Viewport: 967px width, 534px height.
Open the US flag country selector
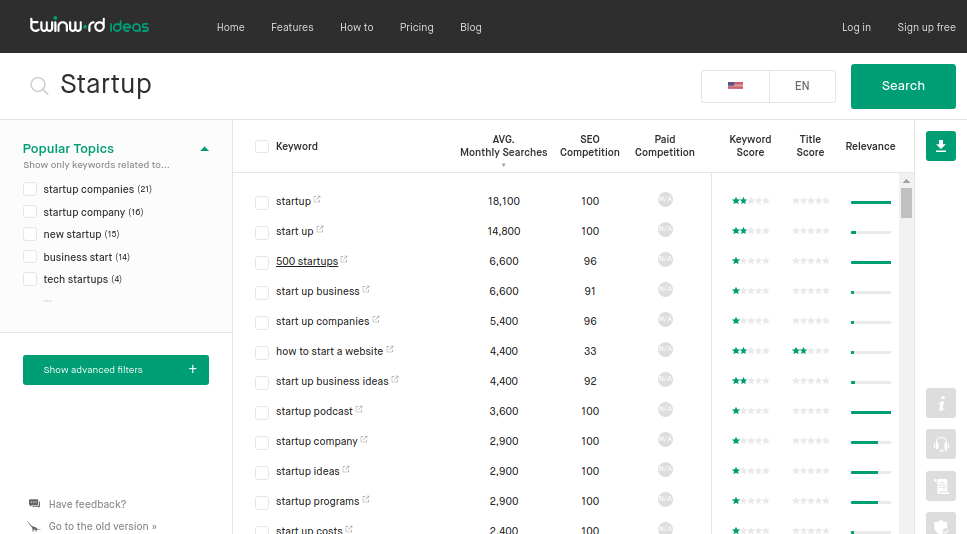point(735,86)
